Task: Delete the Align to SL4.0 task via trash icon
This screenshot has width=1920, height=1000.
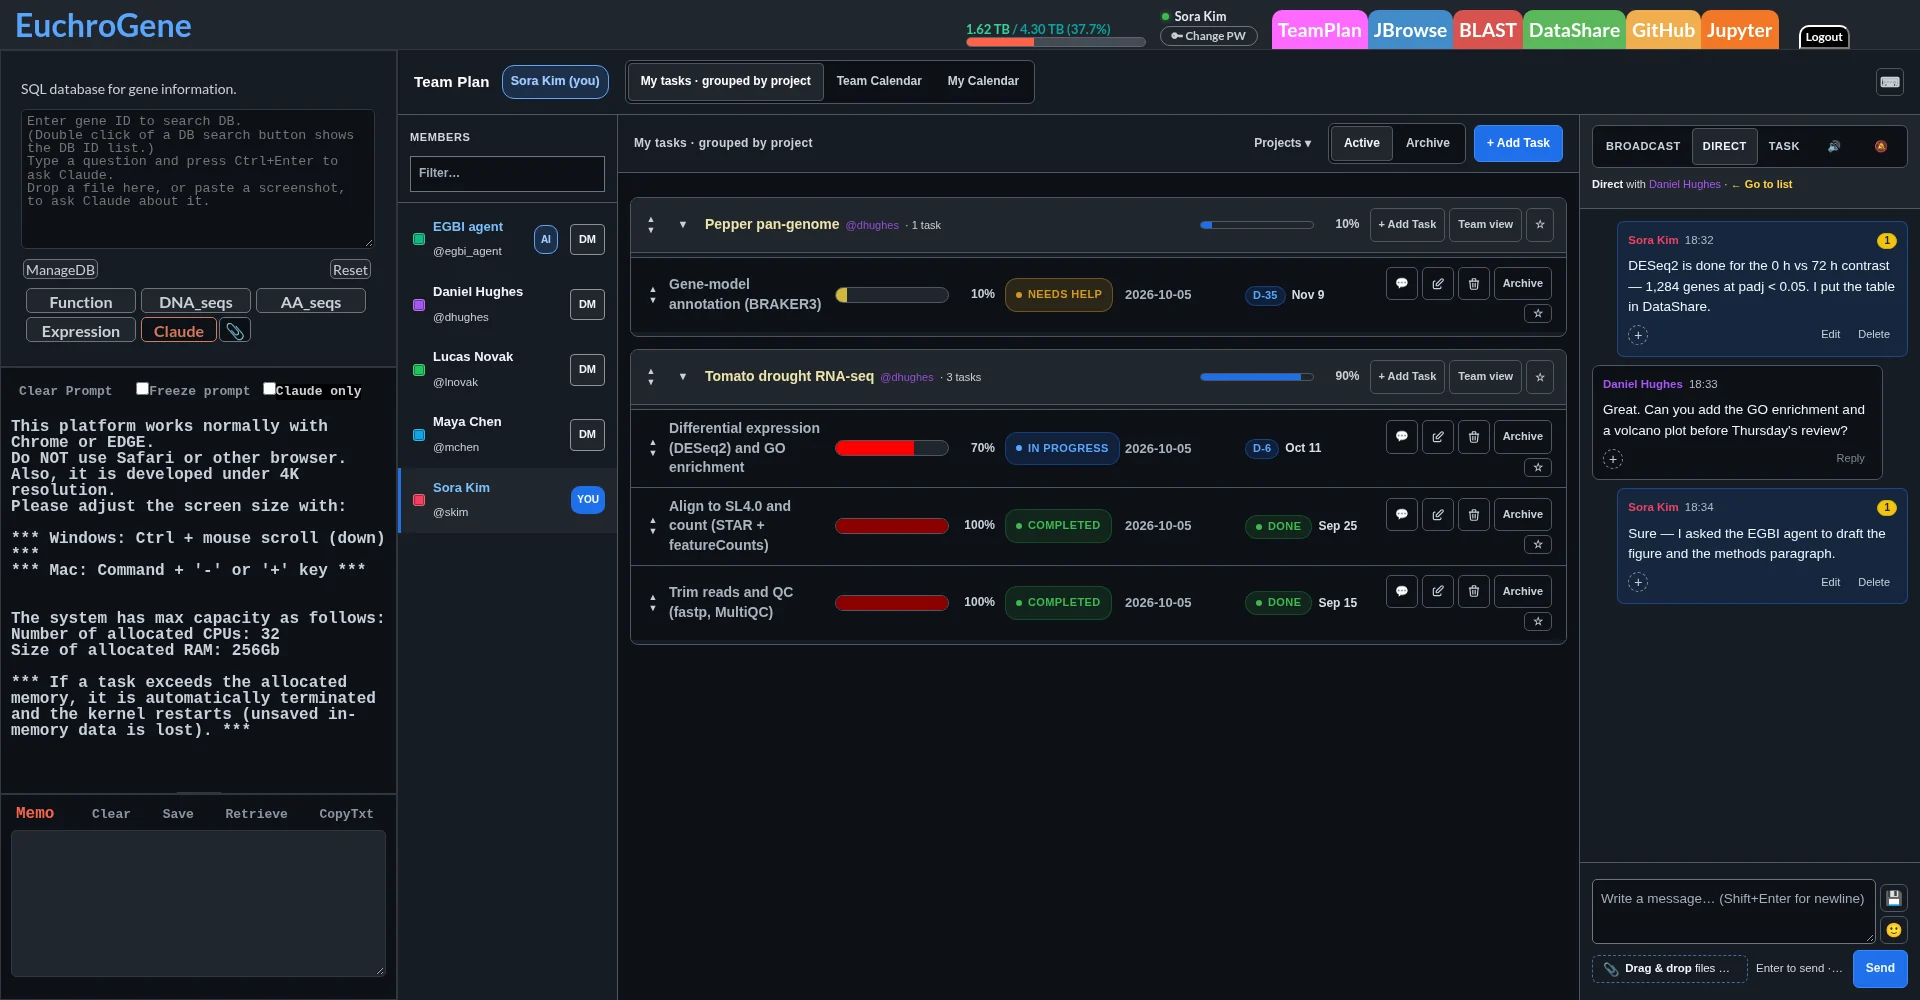Action: coord(1474,515)
